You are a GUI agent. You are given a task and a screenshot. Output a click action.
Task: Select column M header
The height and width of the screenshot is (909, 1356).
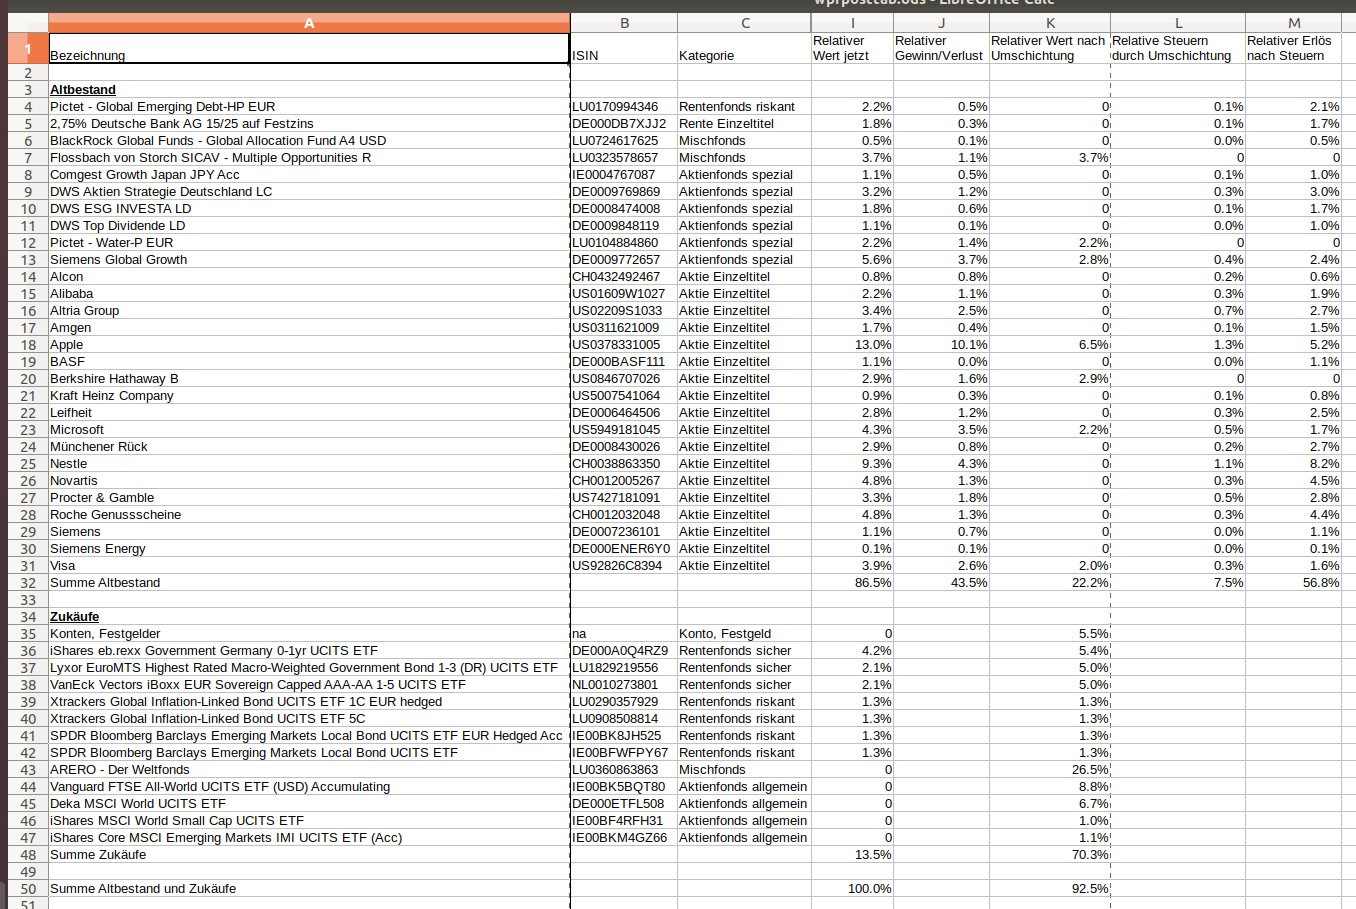point(1294,23)
